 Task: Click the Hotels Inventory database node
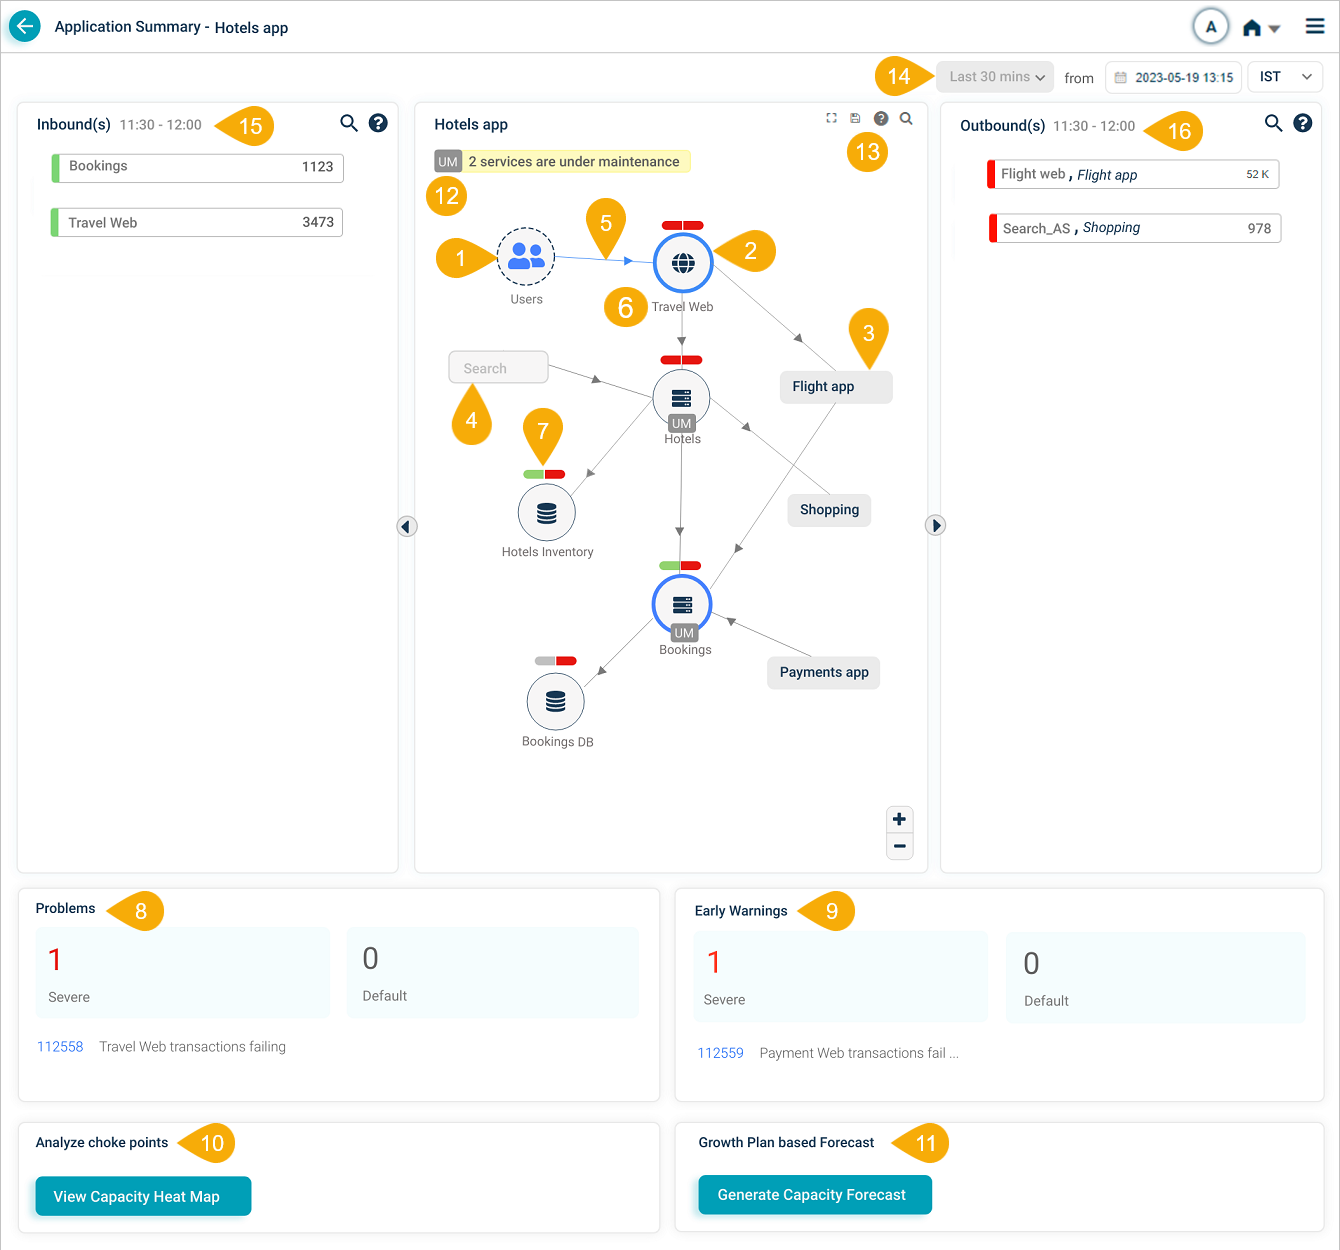(x=546, y=513)
